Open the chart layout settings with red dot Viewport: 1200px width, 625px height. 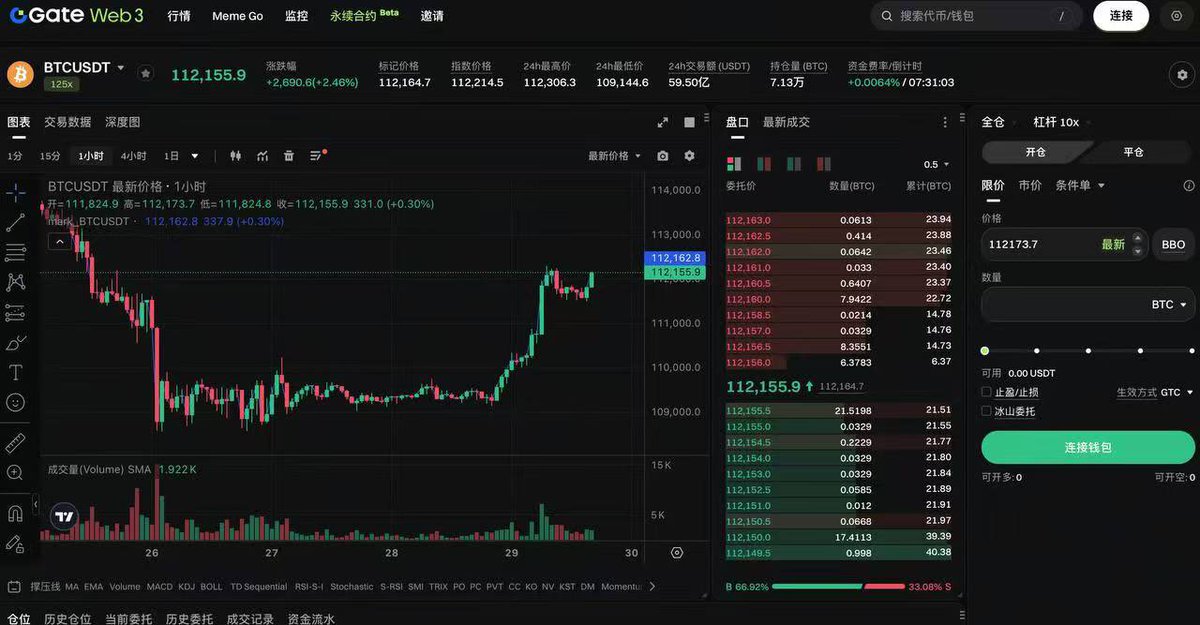click(317, 156)
